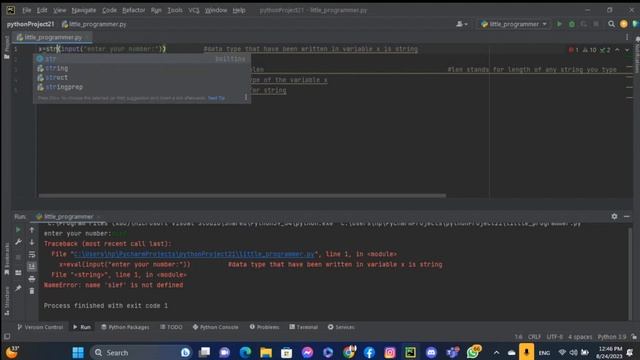Choose 'str' from autocomplete list
Viewport: 640px width, 360px height.
[142, 59]
